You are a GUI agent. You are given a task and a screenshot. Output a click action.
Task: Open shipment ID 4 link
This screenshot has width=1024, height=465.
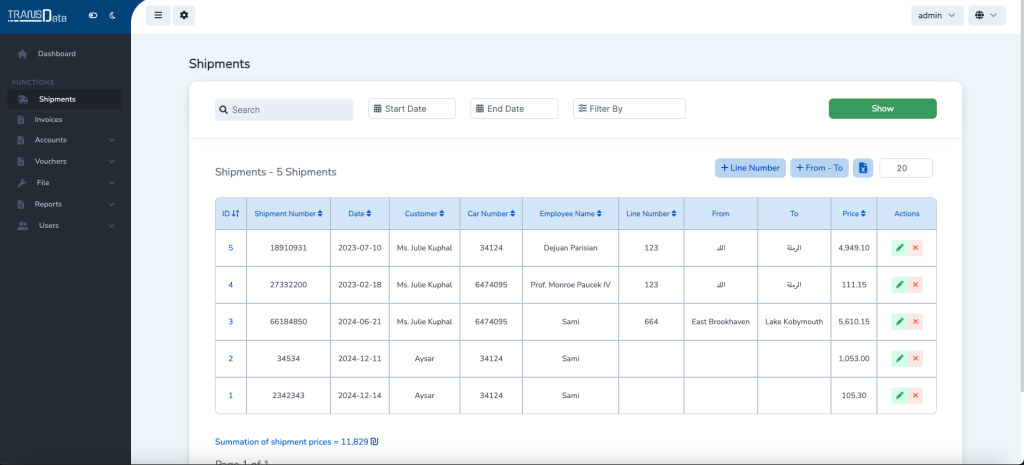[x=231, y=285]
